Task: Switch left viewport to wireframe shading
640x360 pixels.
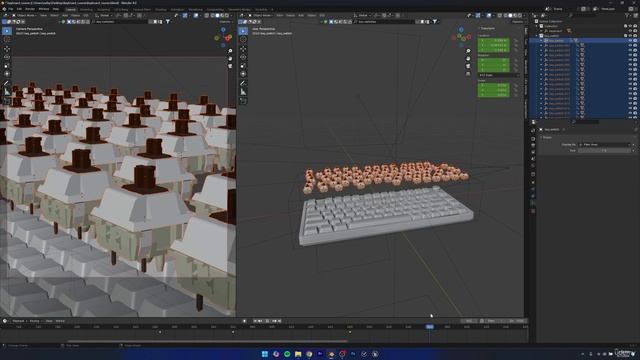Action: [x=212, y=16]
